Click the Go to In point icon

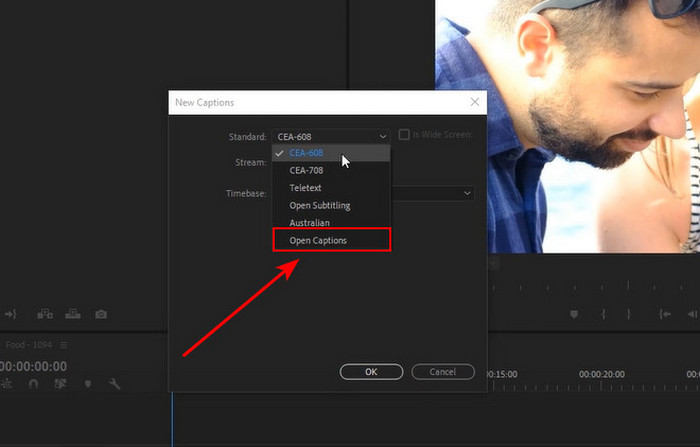coord(664,314)
